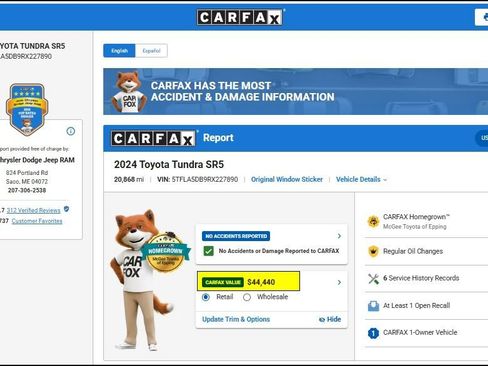Click the CARFAX logo in header
This screenshot has height=366, width=488.
tap(240, 17)
